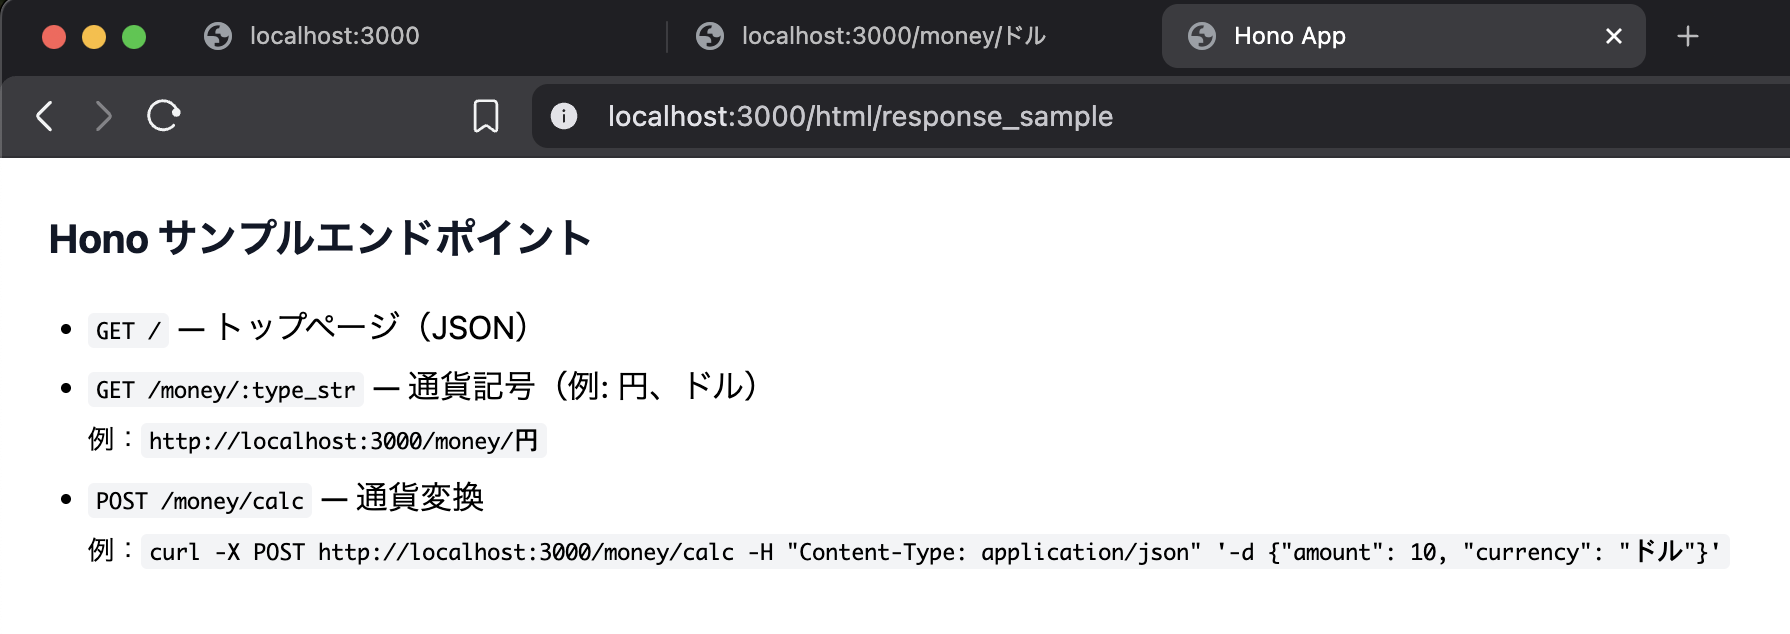
Task: Click the Hono サンプルエンドポイント heading
Action: click(x=320, y=239)
